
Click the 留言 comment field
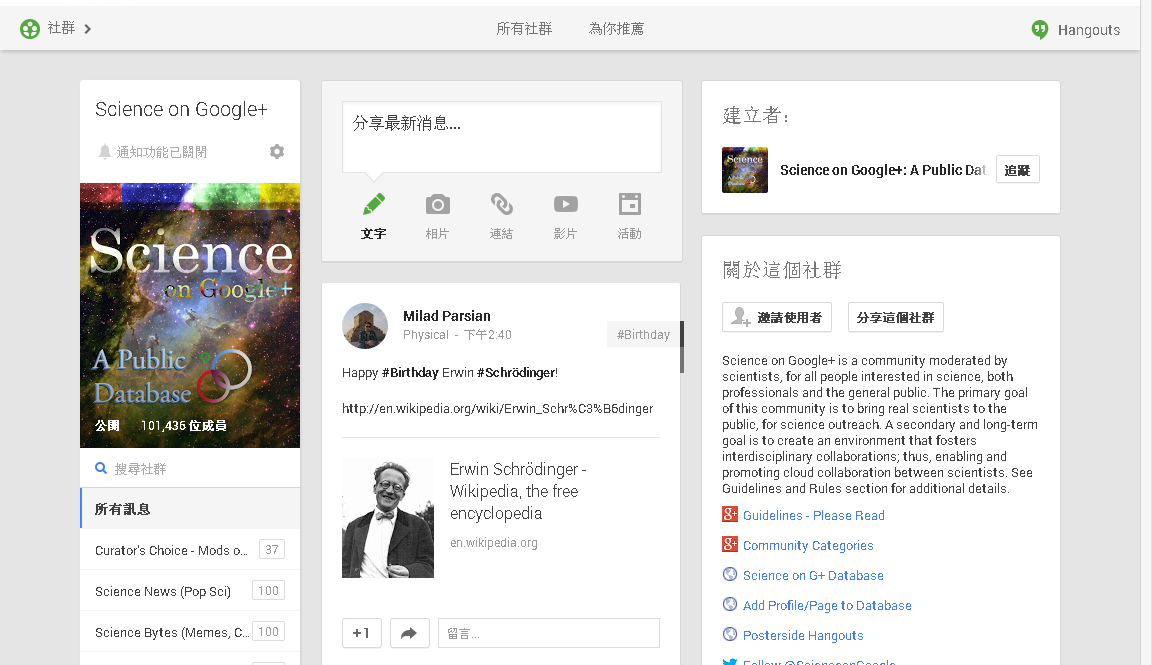(x=549, y=633)
